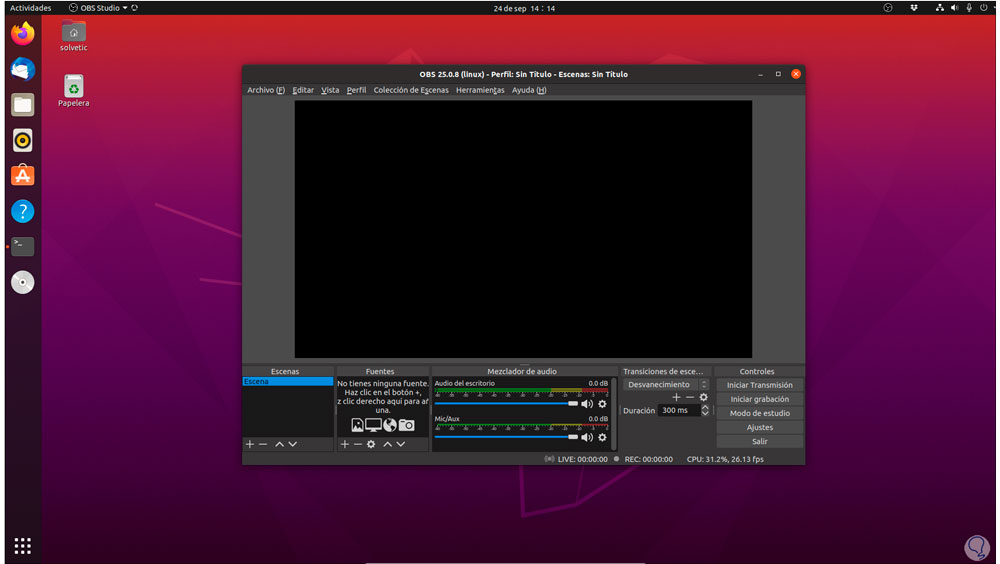Screen dimensions: 1000x564
Task: Click the Duración spinner arrows
Action: click(x=705, y=410)
